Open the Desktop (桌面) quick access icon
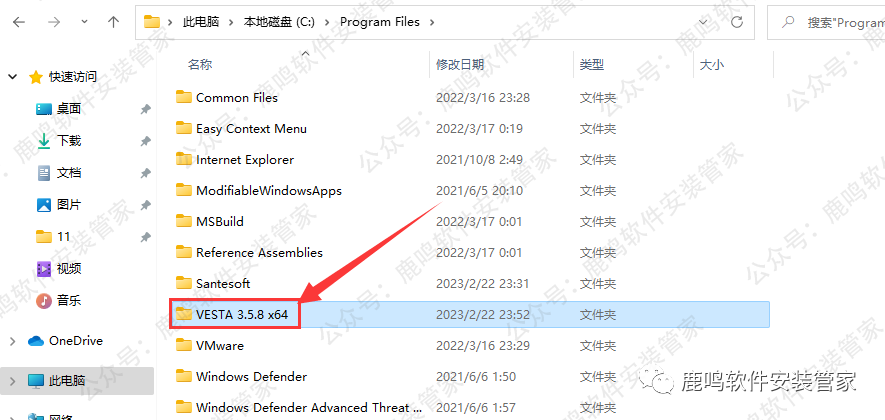The image size is (885, 420). [44, 109]
